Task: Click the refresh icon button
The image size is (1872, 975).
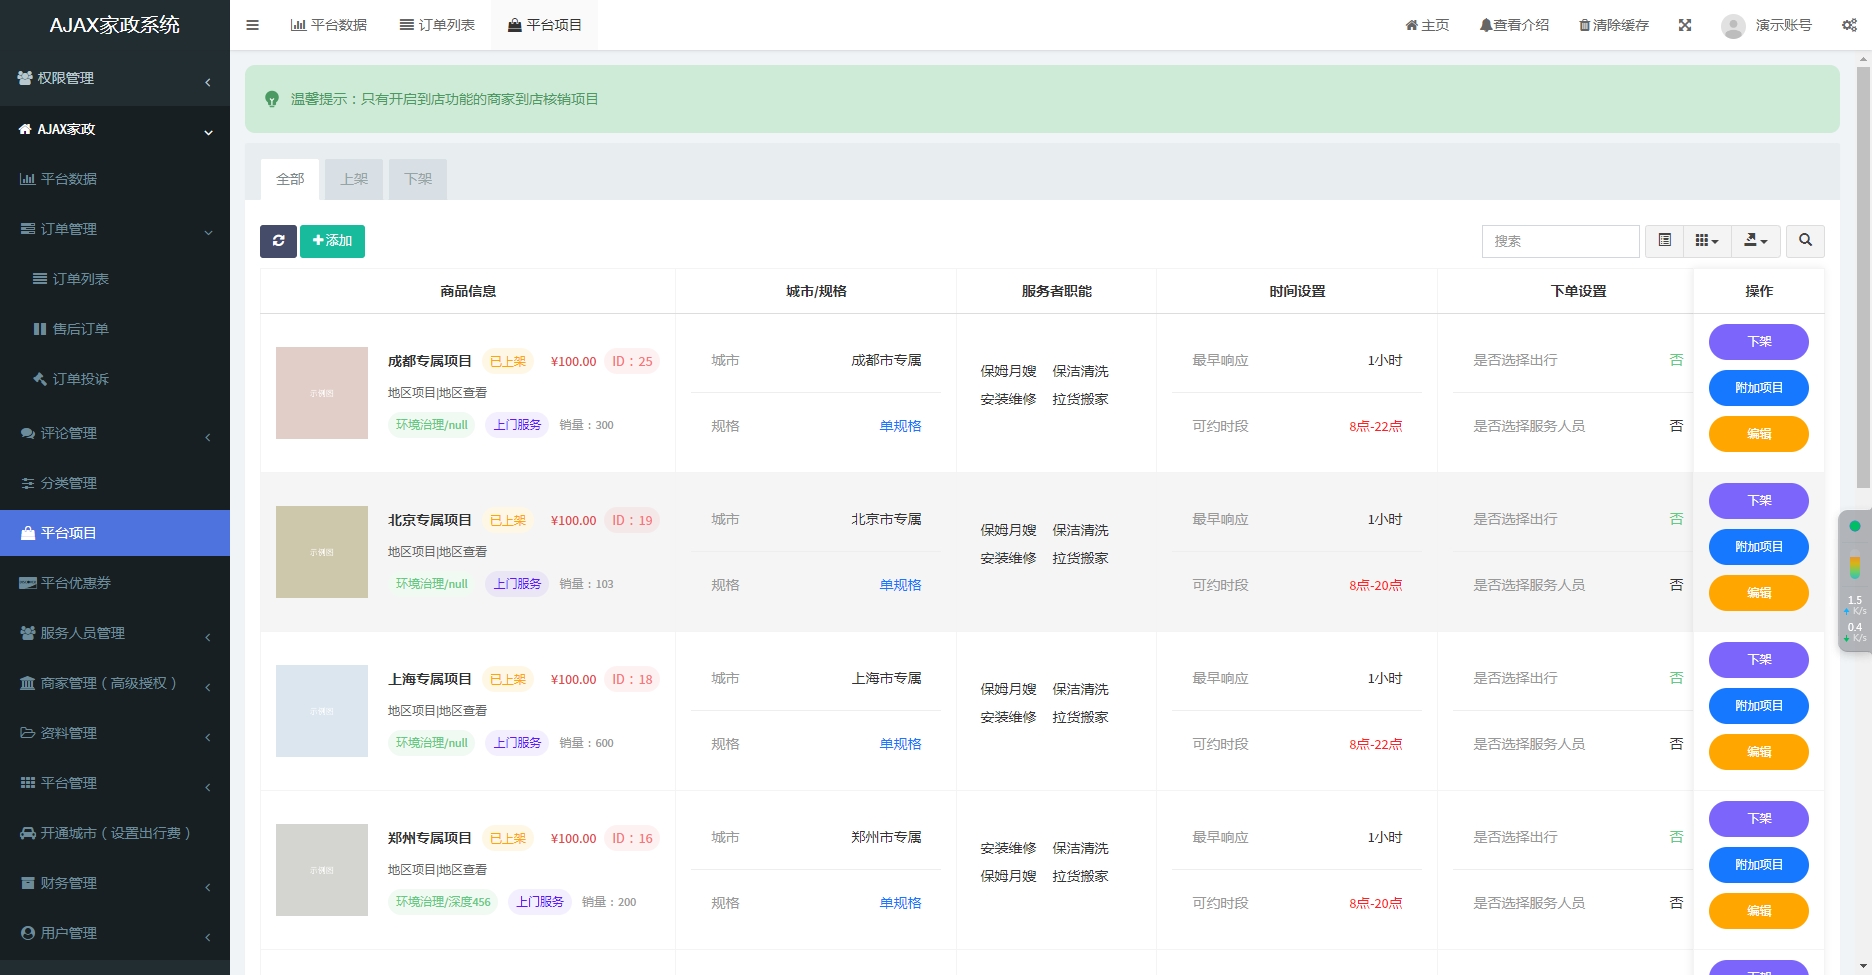Action: click(278, 241)
